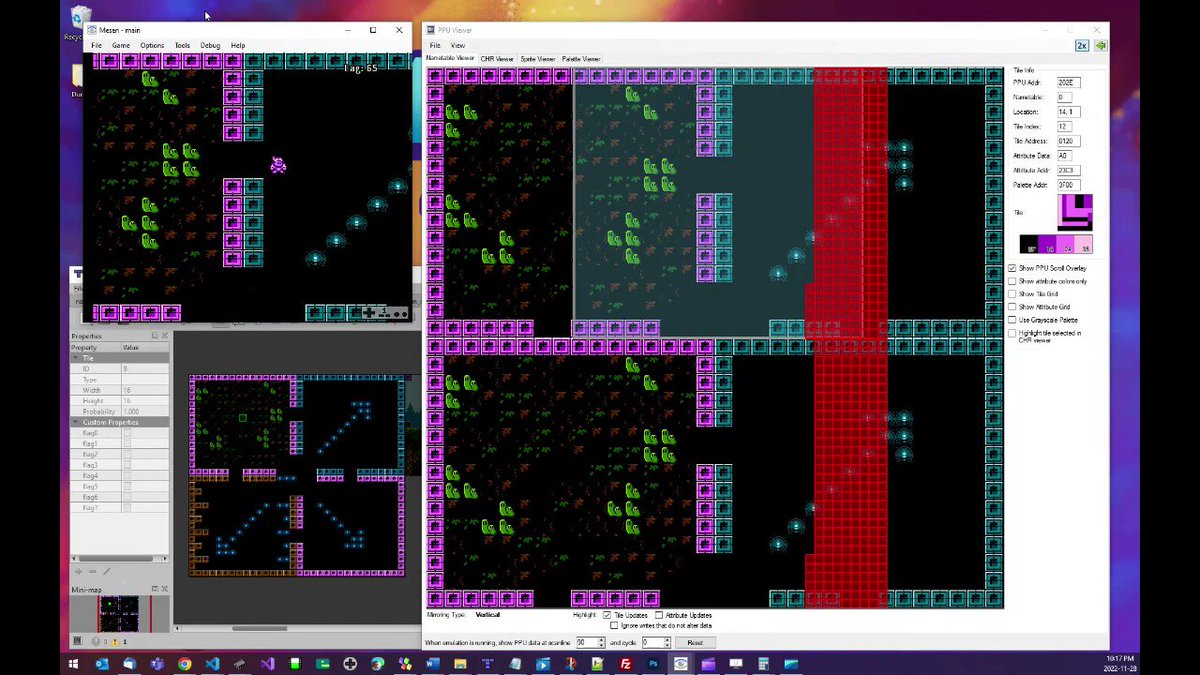
Task: Click the scanline number stepper arrows
Action: point(601,642)
